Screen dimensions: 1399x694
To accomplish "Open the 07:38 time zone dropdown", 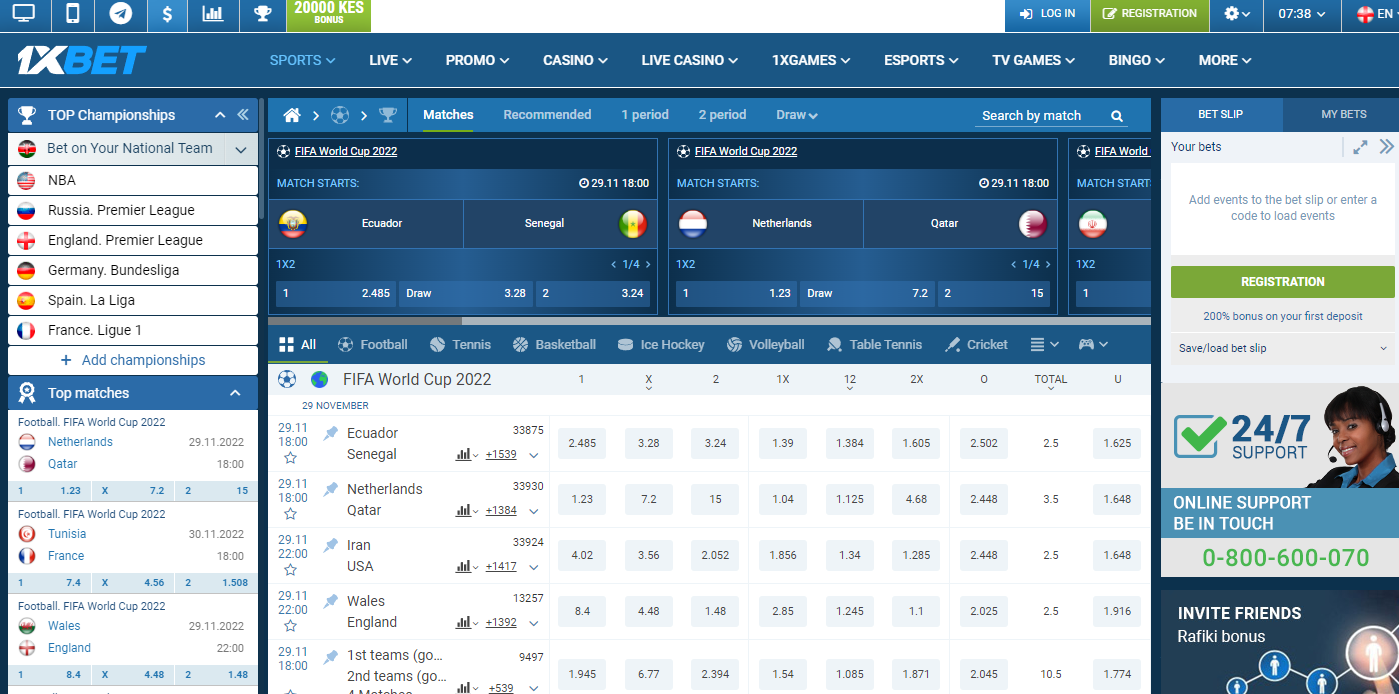I will point(1301,14).
